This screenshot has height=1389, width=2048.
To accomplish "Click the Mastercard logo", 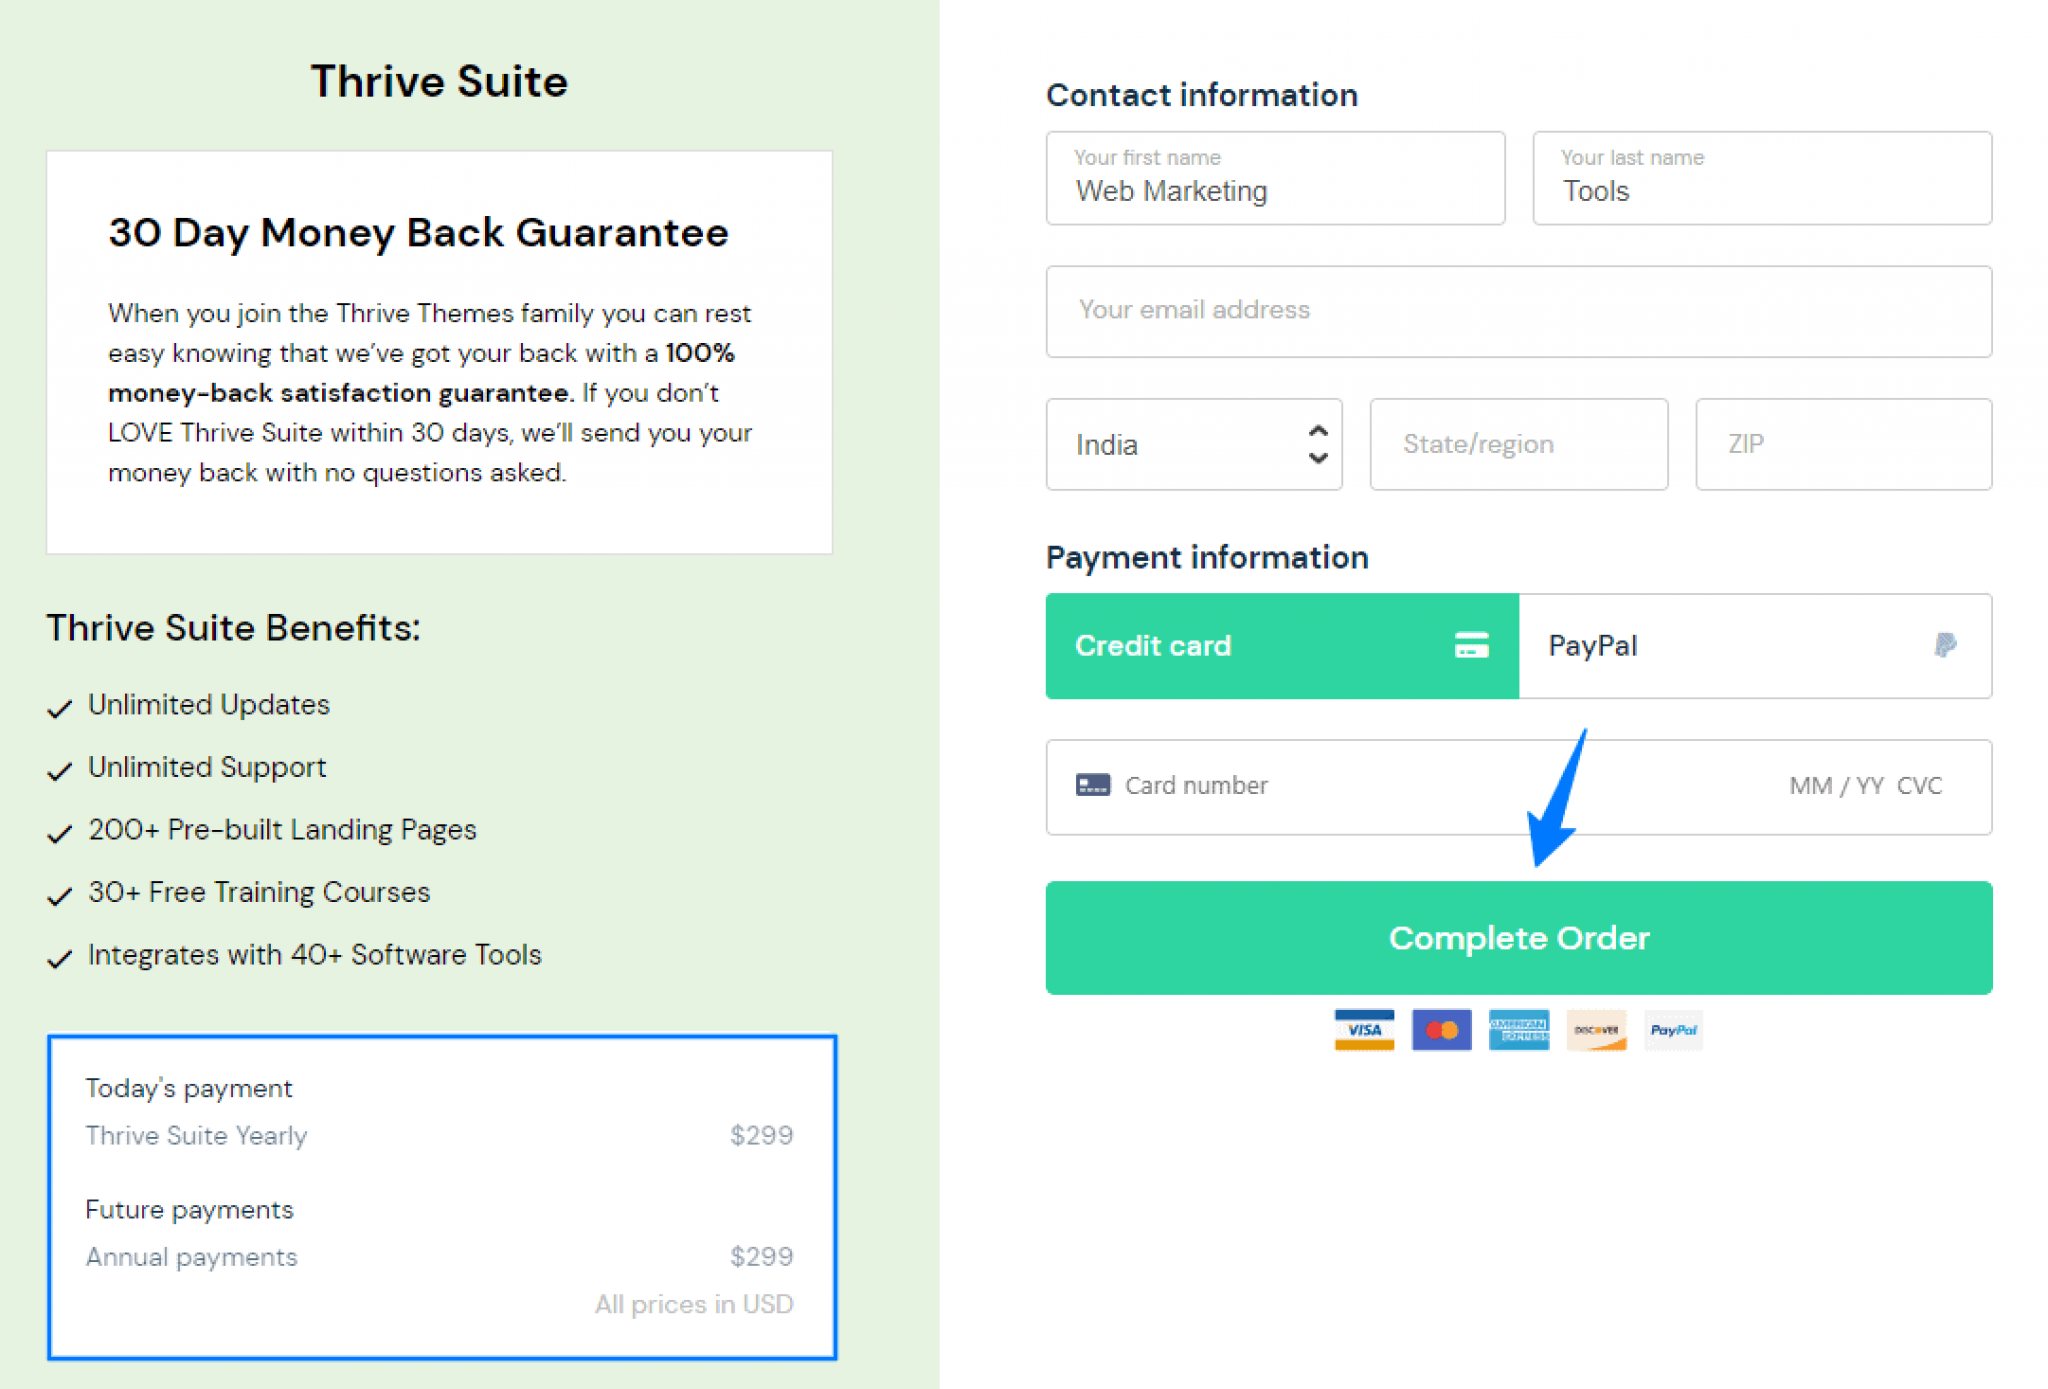I will point(1441,1030).
